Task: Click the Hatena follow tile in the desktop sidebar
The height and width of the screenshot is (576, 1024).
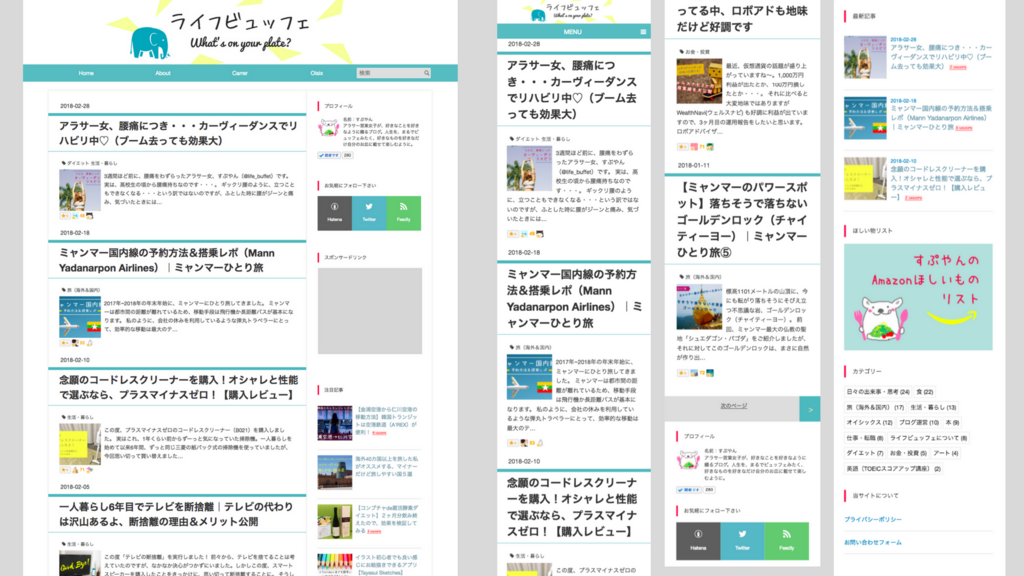Action: pyautogui.click(x=334, y=213)
